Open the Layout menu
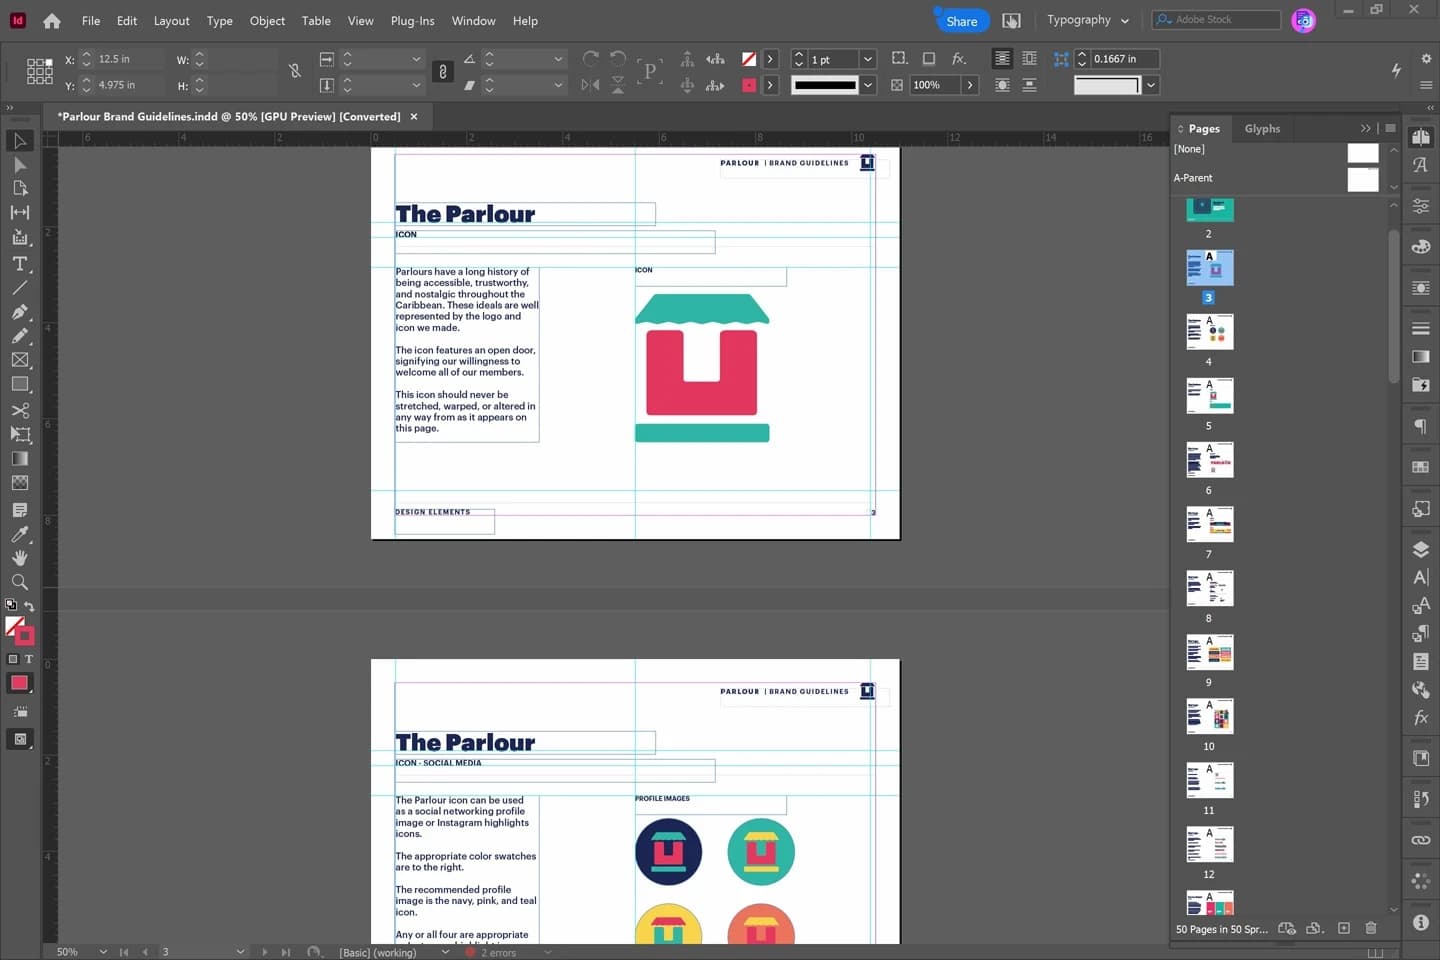 [171, 21]
